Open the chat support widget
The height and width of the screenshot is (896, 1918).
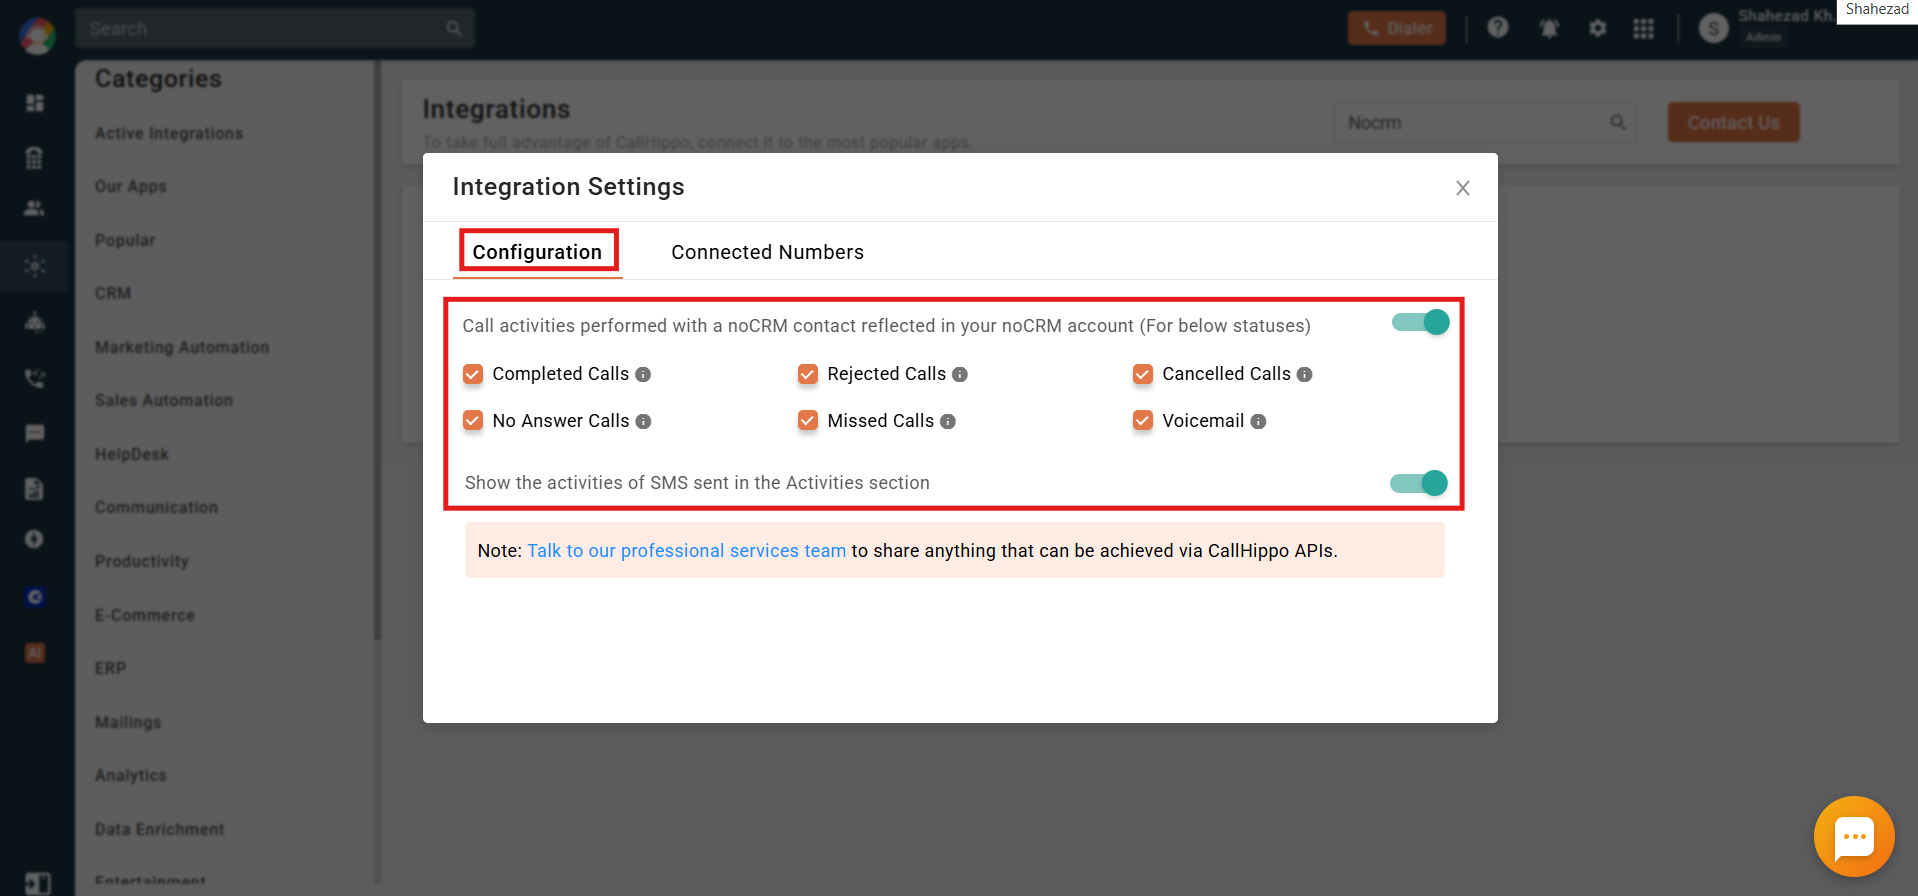(1854, 836)
